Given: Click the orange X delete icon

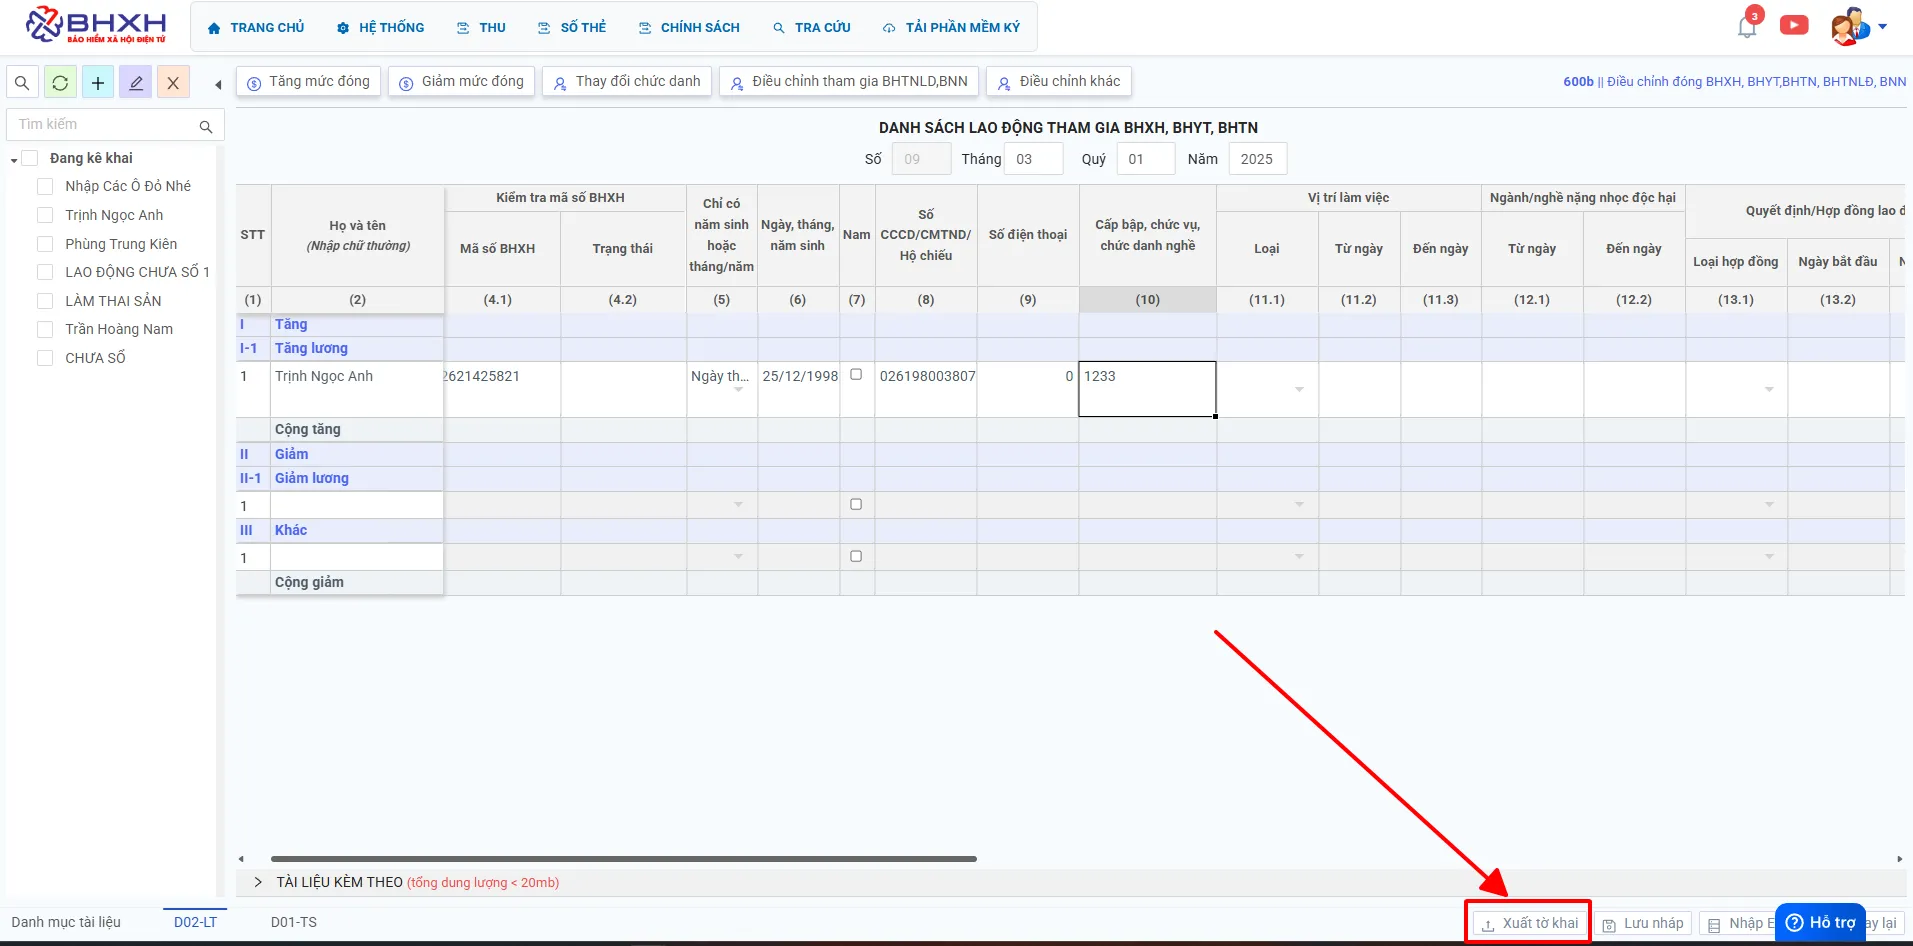Looking at the screenshot, I should point(173,83).
